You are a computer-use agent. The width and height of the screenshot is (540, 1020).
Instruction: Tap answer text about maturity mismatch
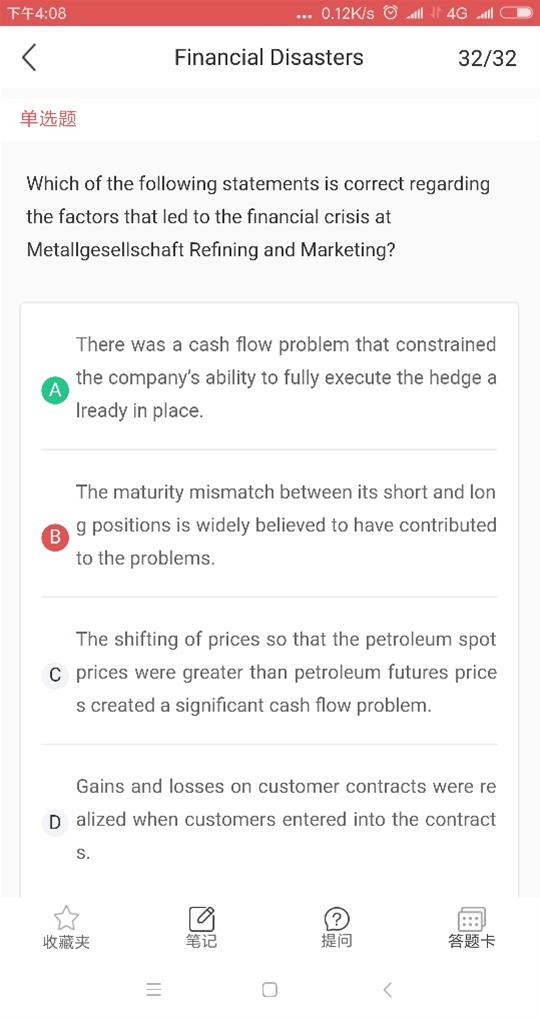tap(286, 525)
